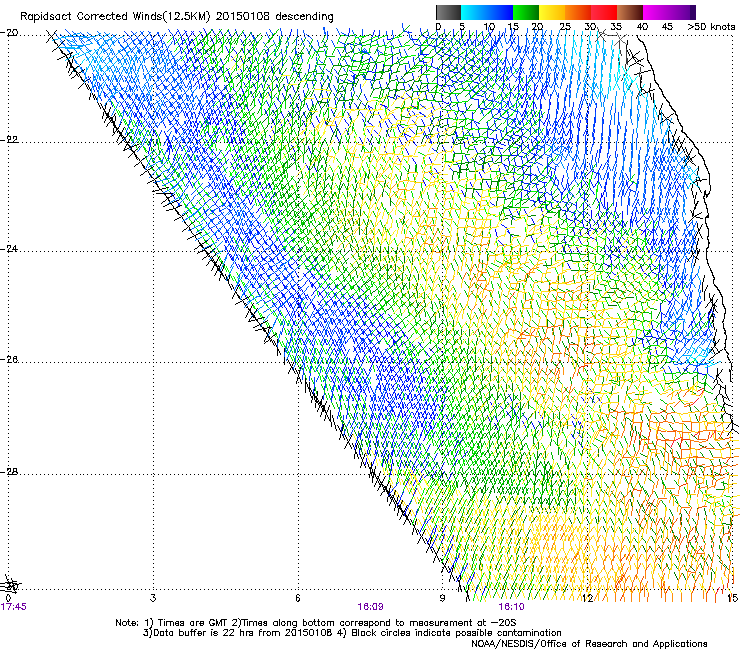Select the legend label '15' under the color bar
This screenshot has width=740, height=650.
pos(513,27)
